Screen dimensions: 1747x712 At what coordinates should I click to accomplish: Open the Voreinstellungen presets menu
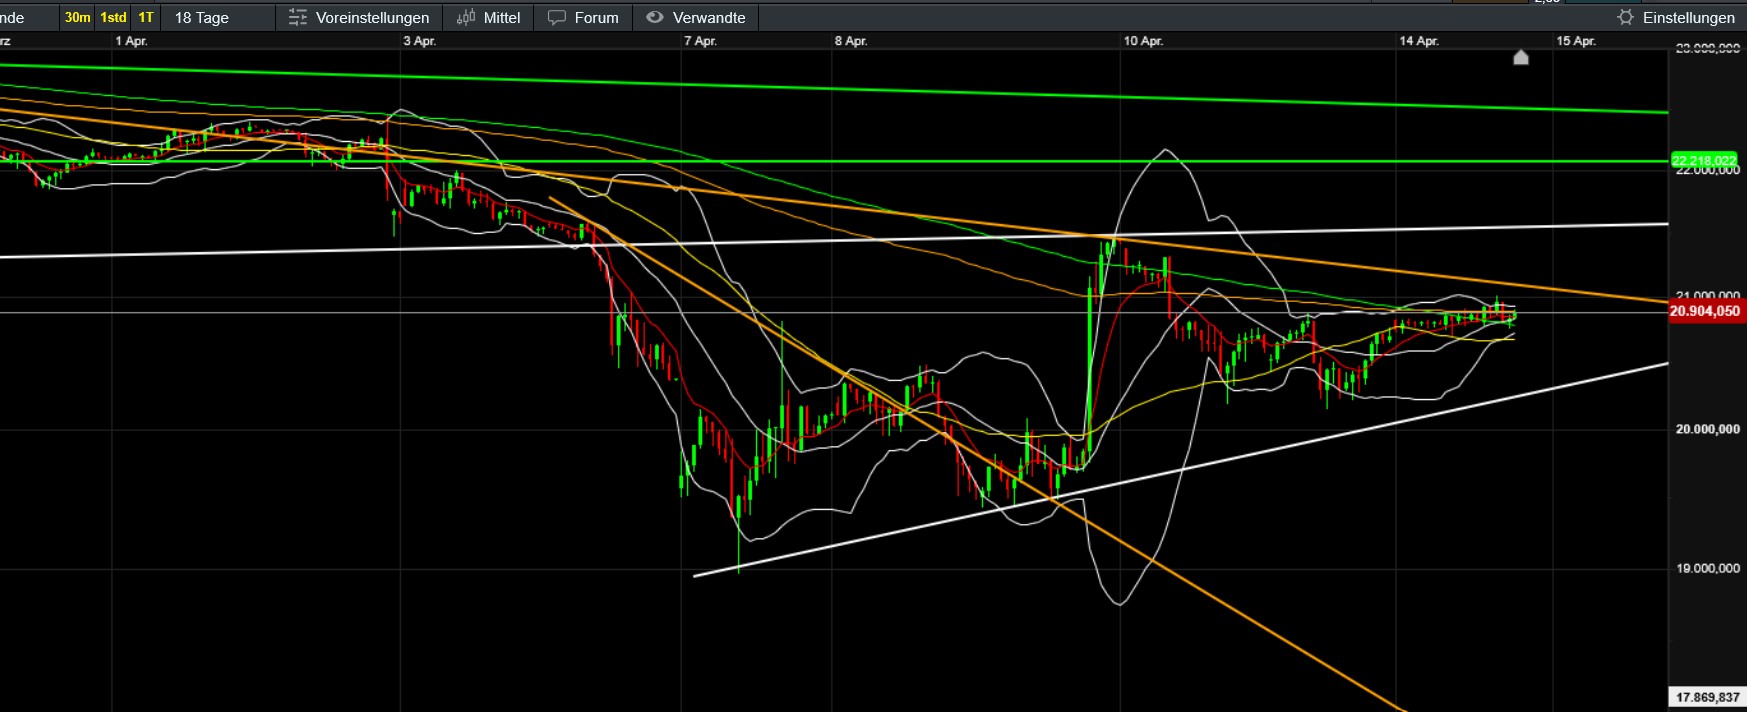(x=372, y=17)
